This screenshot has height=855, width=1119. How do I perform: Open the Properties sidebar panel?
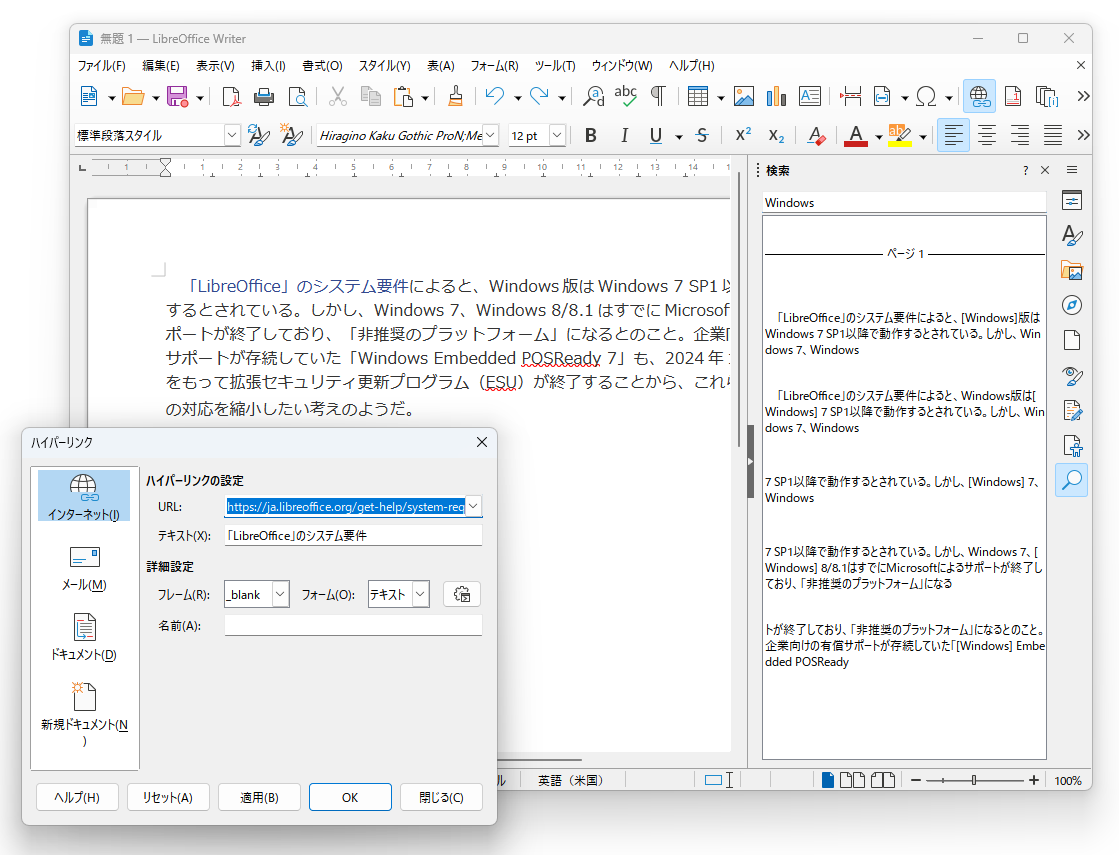click(1072, 200)
